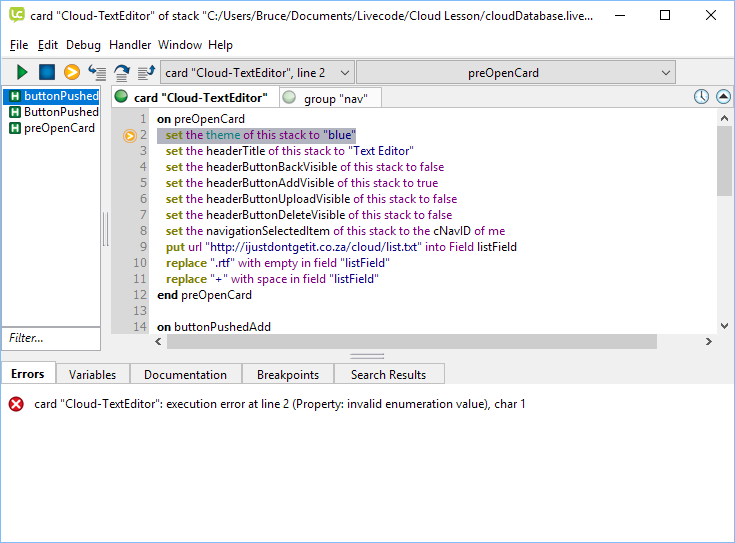
Task: Expand the preOpenCard handler dropdown
Action: click(515, 72)
